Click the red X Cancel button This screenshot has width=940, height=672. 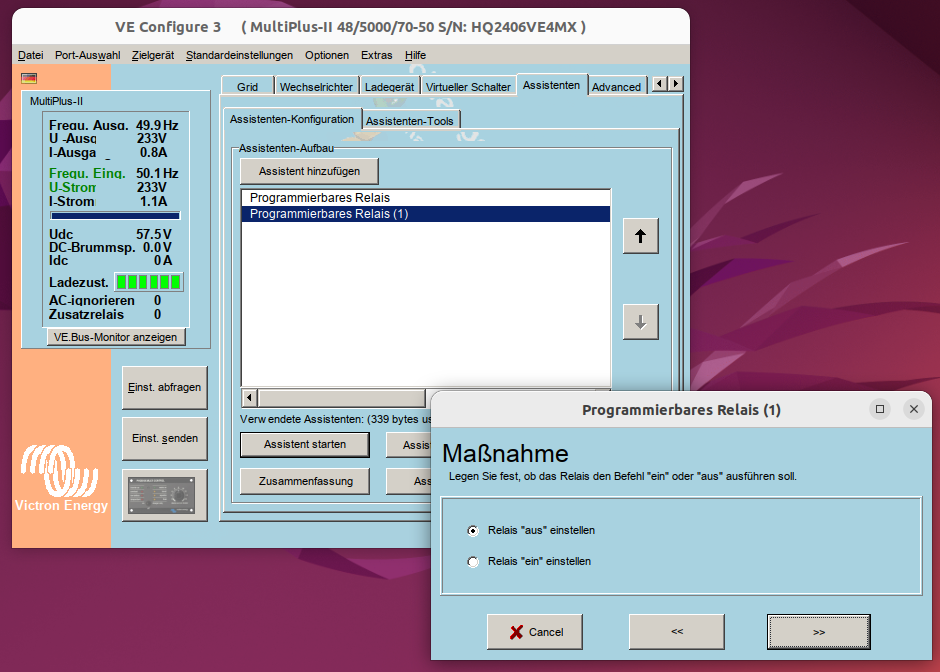coord(535,632)
